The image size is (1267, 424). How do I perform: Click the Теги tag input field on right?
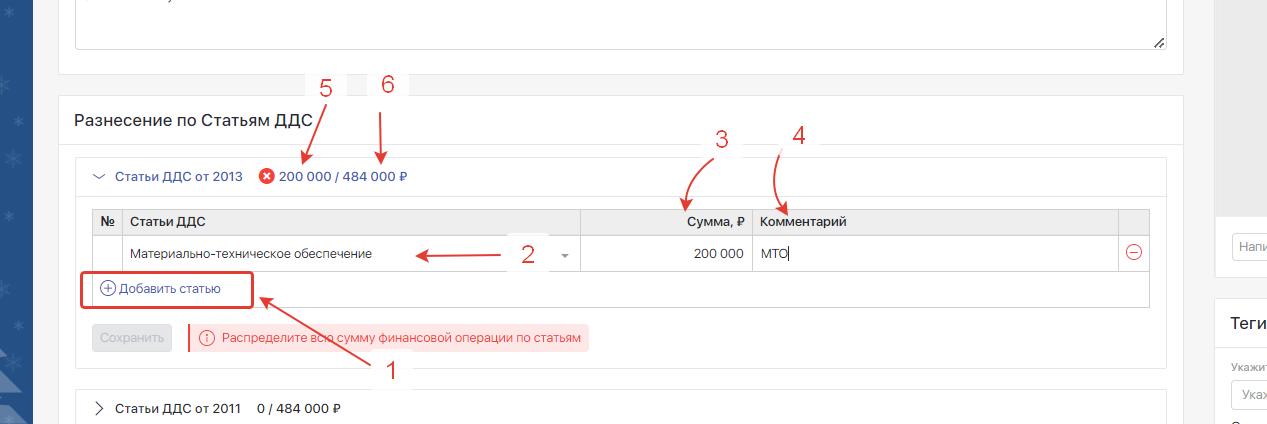click(1250, 395)
